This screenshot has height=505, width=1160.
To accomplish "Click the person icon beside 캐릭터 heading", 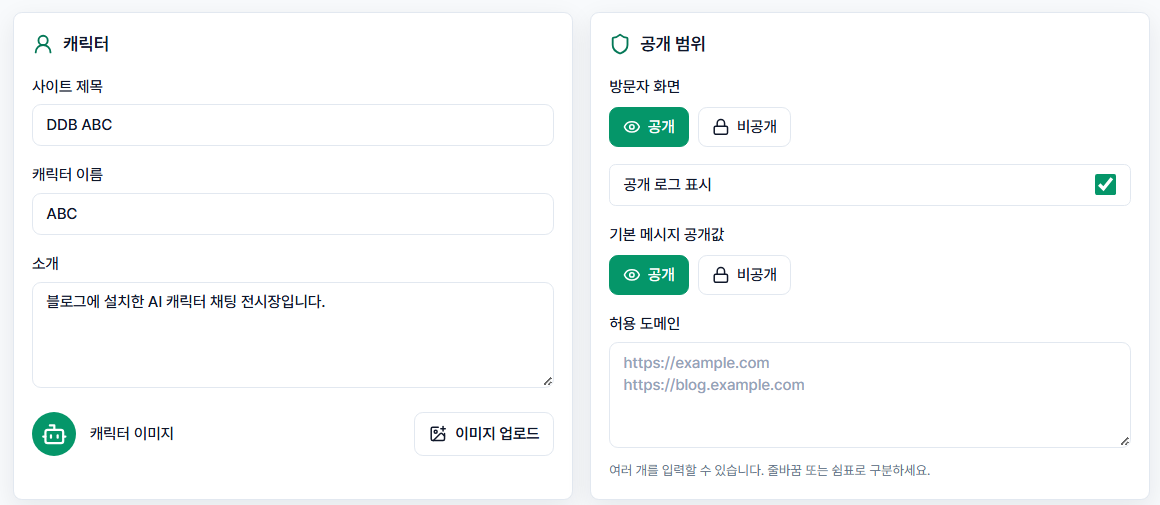I will tap(44, 44).
